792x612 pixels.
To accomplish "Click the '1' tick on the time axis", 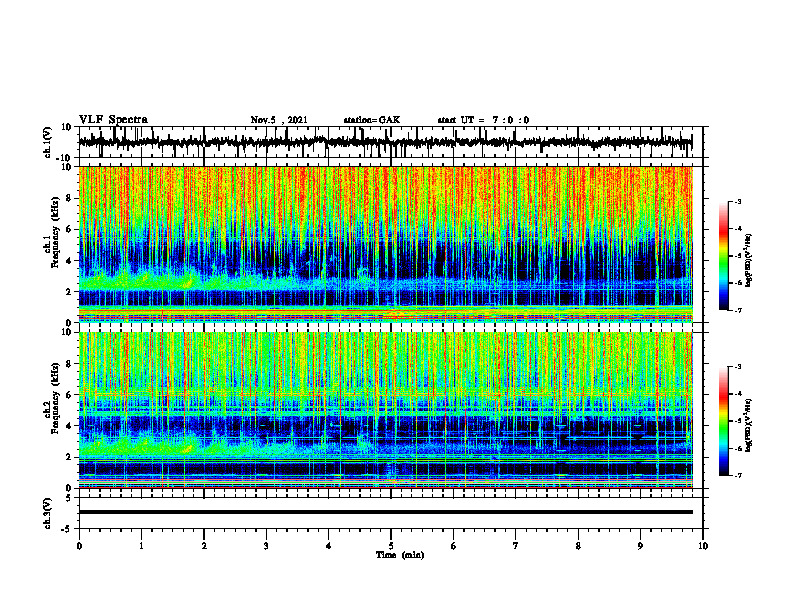I will click(x=141, y=546).
